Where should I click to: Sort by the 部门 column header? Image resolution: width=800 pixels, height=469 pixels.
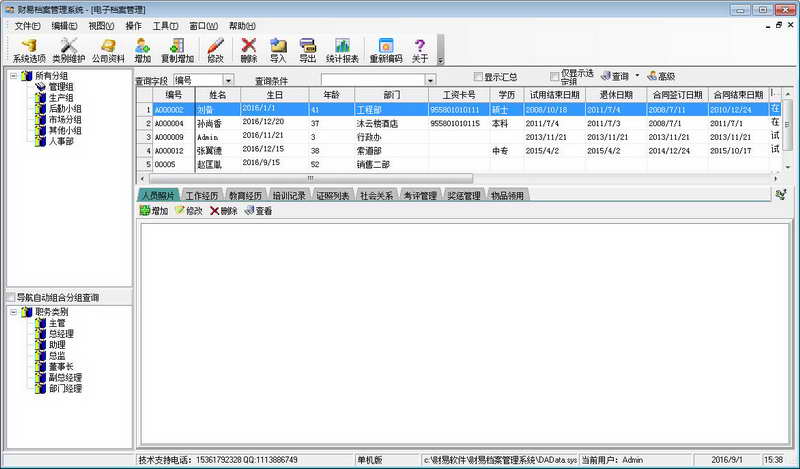(x=391, y=95)
